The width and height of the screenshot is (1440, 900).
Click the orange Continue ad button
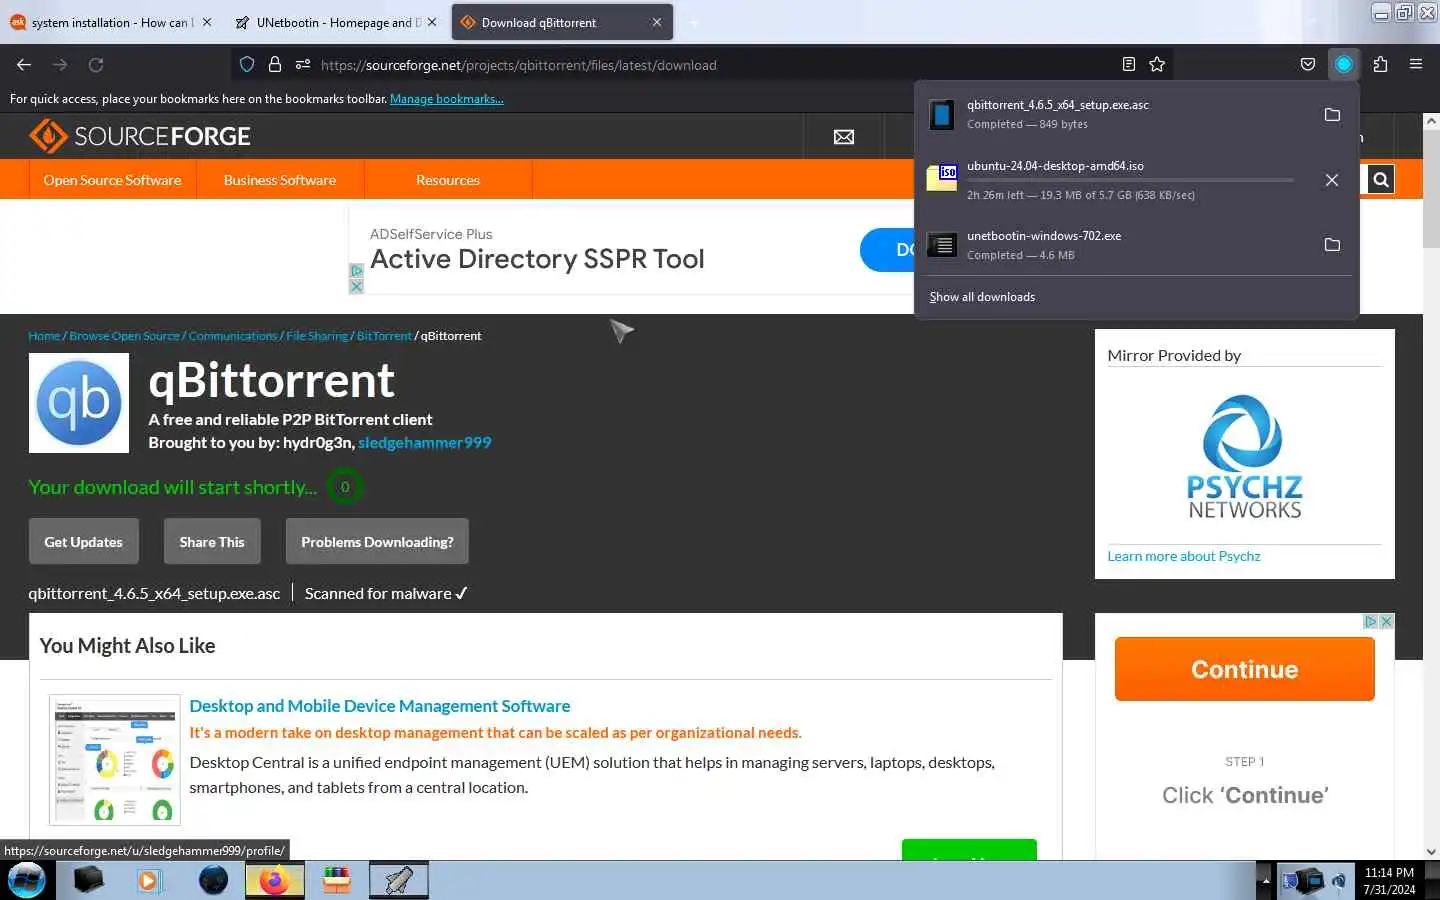click(1245, 669)
